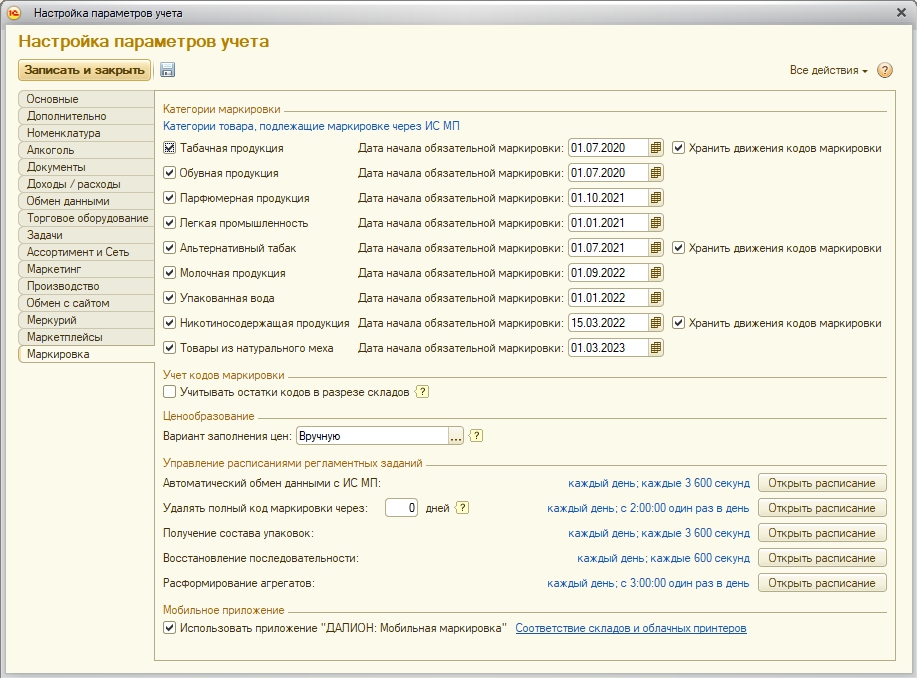This screenshot has width=917, height=678.
Task: Open calendar for Легкая промышленность date
Action: [x=656, y=223]
